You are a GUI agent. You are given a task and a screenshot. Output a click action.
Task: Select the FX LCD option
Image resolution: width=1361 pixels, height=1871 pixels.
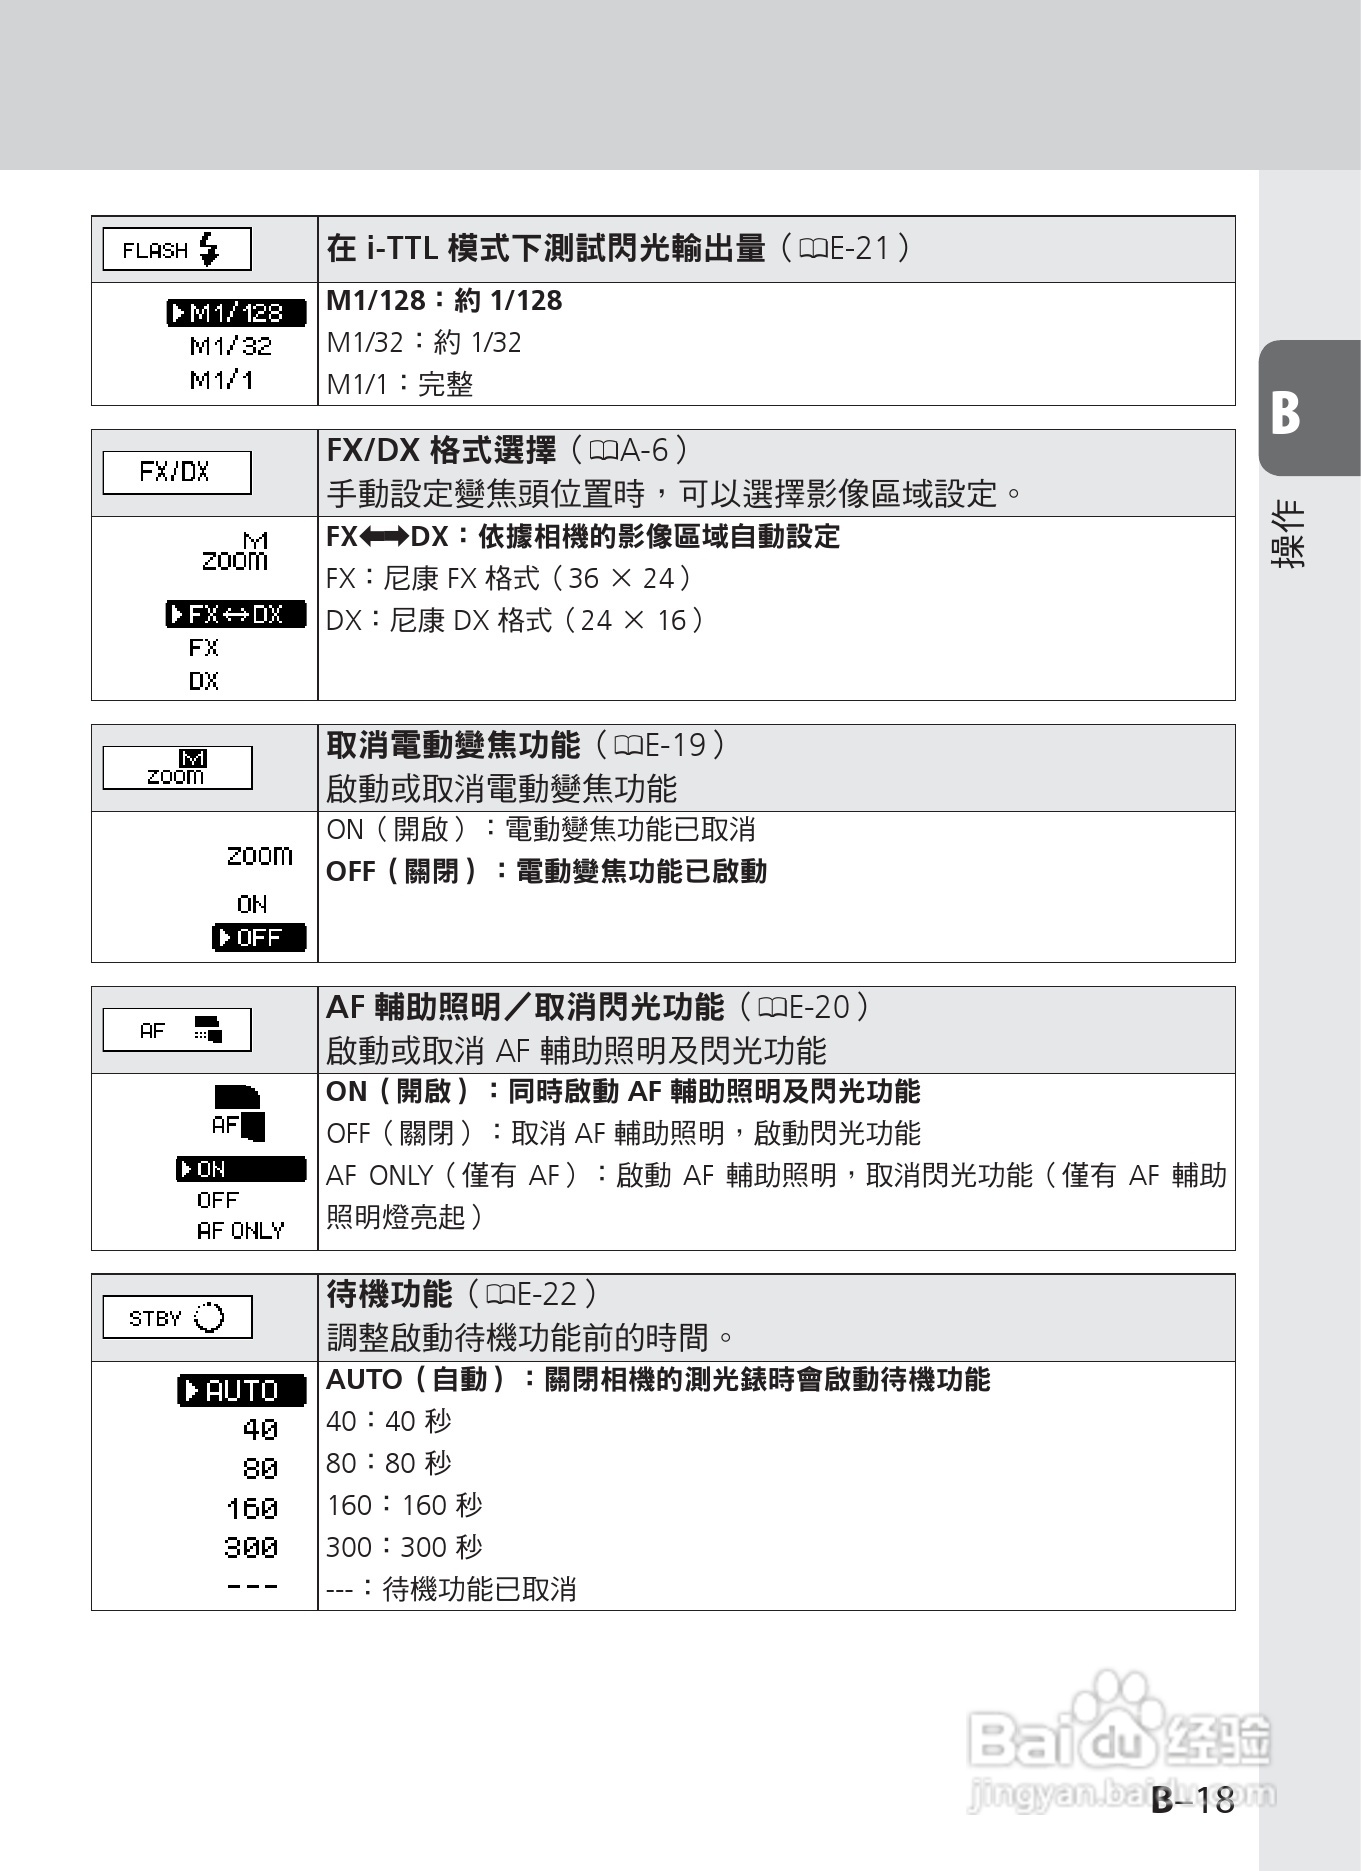(203, 648)
